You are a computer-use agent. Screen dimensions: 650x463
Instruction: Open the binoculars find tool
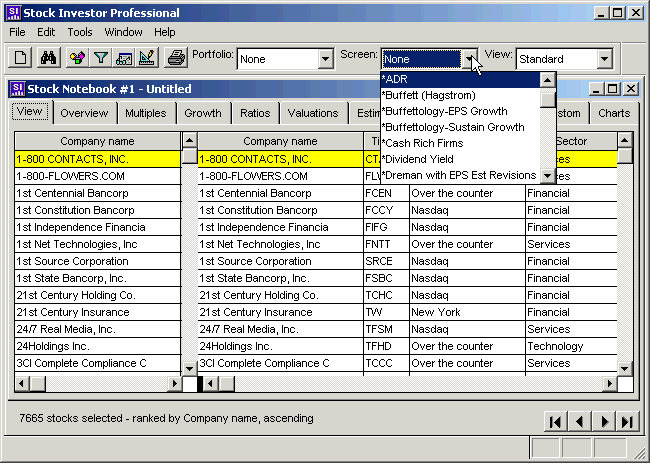(47, 58)
